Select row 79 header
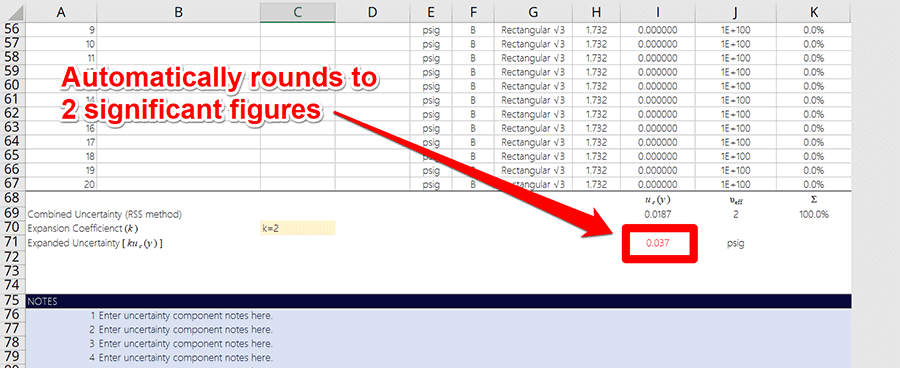Image resolution: width=900 pixels, height=368 pixels. coord(13,357)
